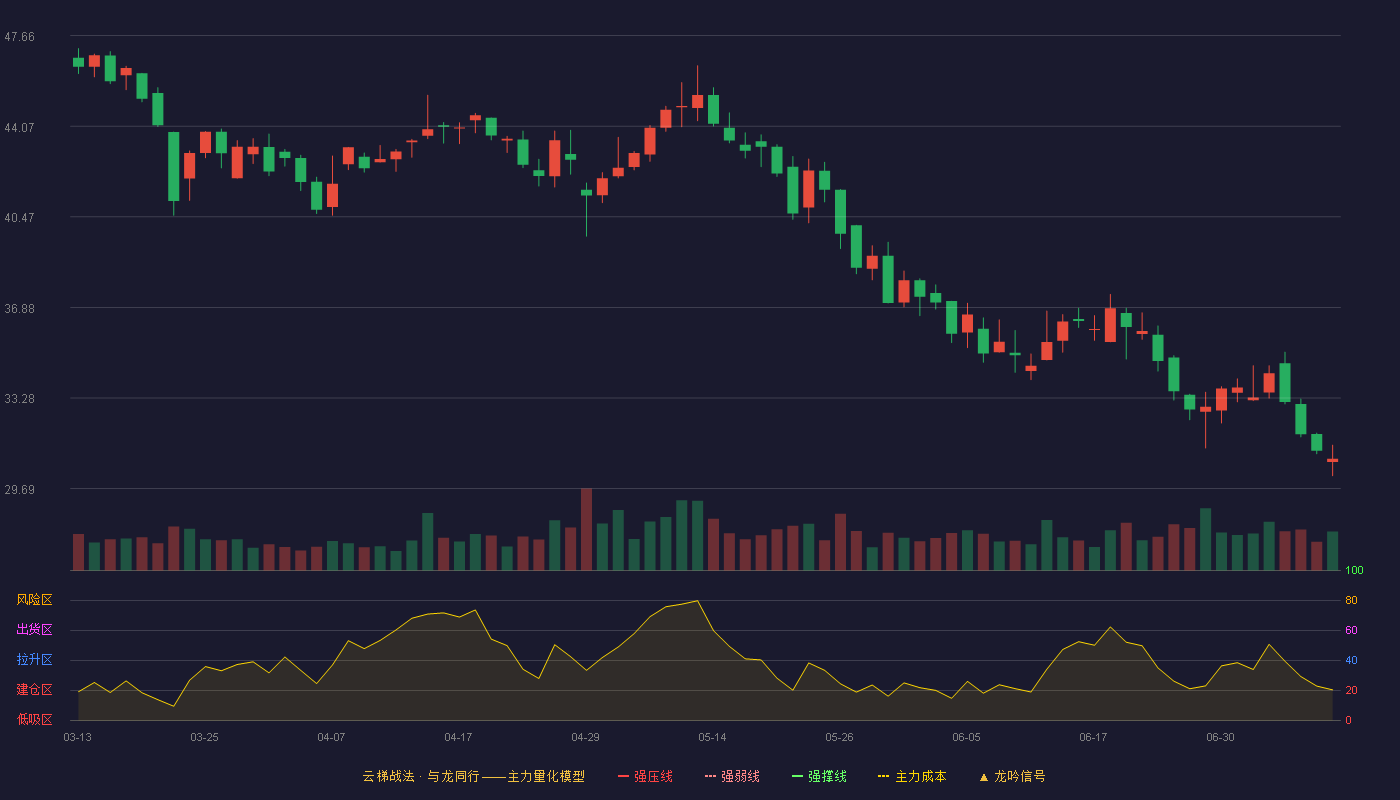Image resolution: width=1400 pixels, height=800 pixels.
Task: Click the 04-29 date axis label
Action: [x=585, y=737]
